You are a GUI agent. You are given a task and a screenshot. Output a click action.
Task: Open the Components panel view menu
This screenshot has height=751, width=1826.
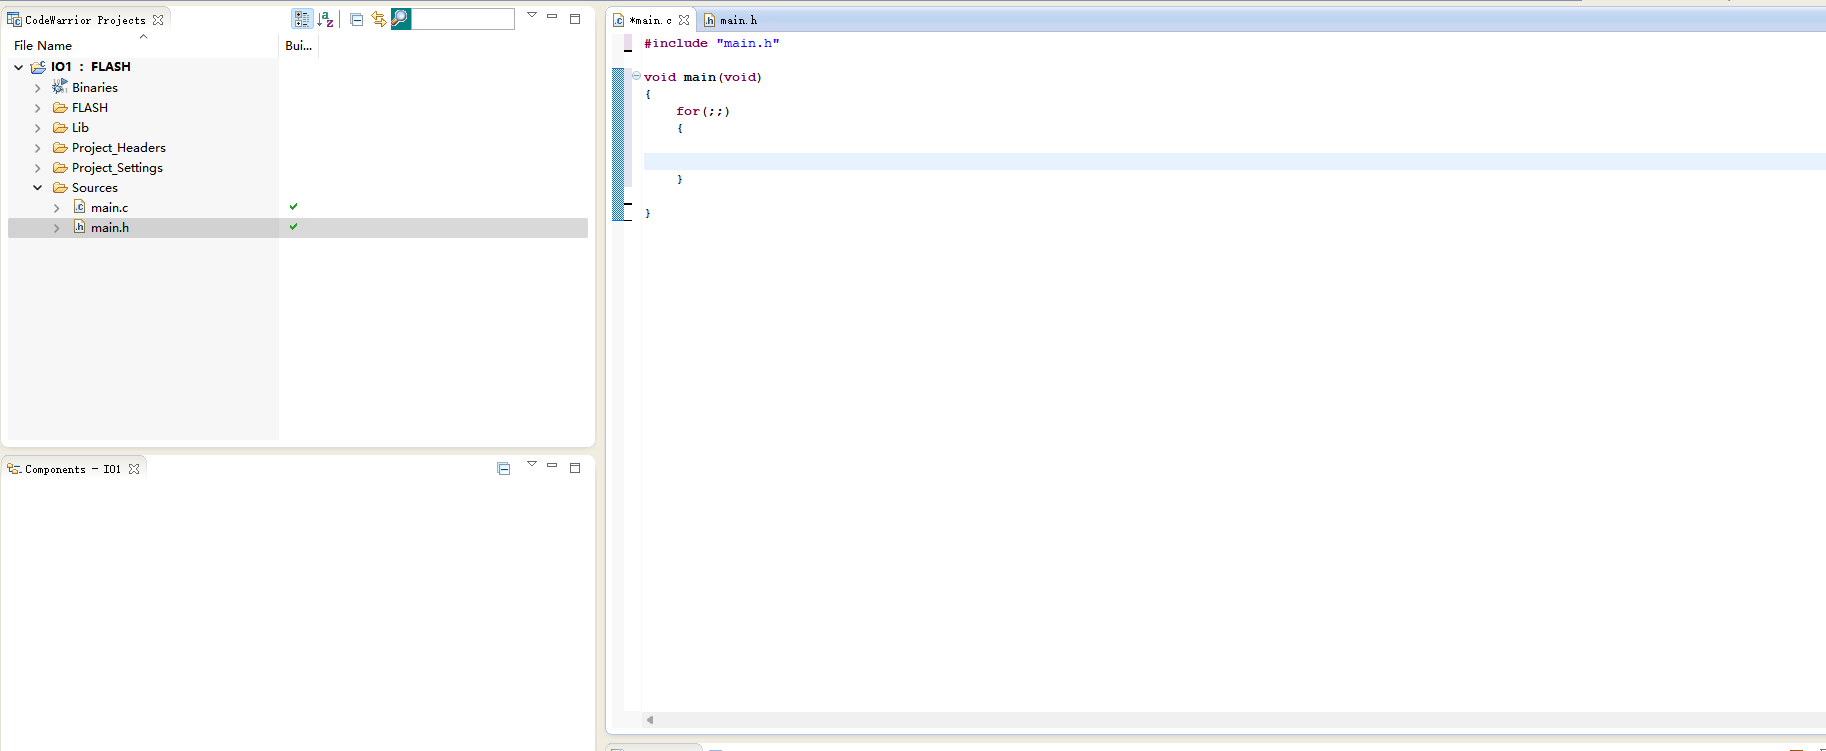click(x=532, y=464)
